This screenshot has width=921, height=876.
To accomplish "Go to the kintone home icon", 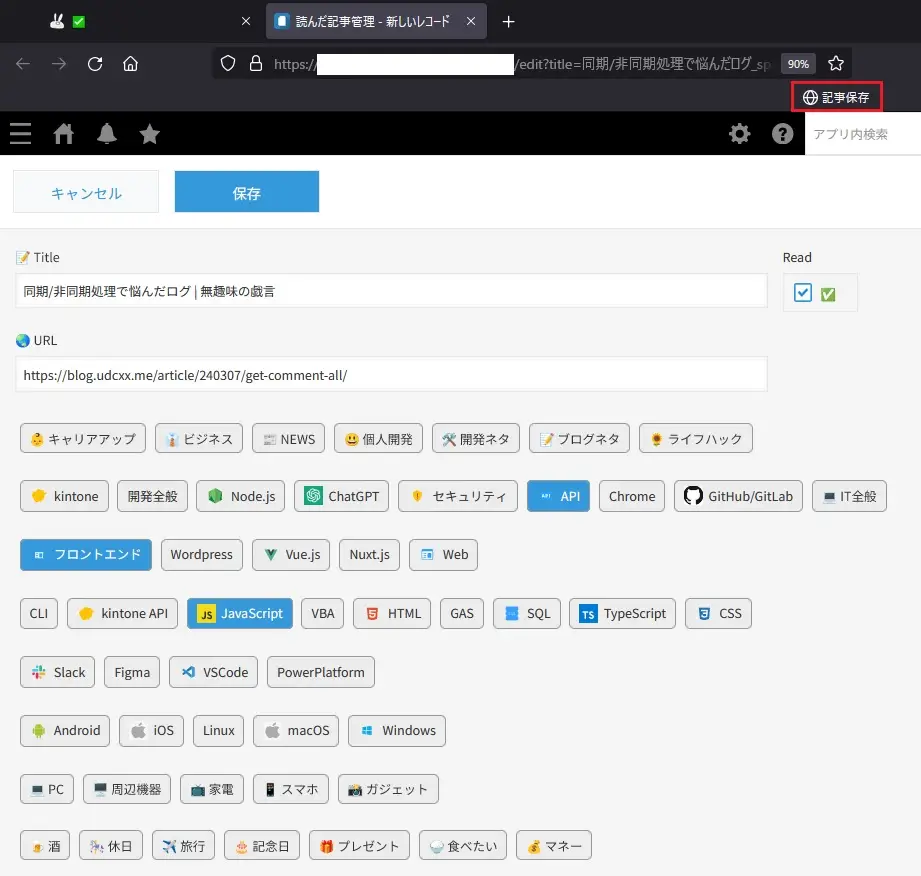I will point(64,134).
